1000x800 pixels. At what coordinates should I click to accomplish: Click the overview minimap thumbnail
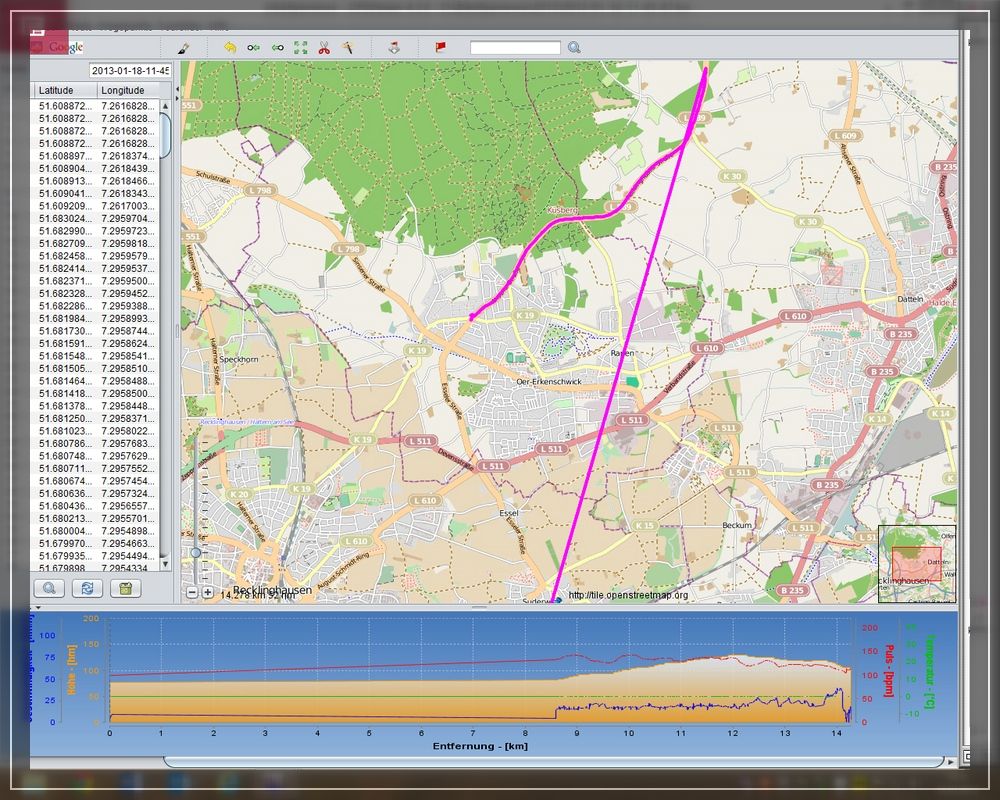tap(916, 564)
